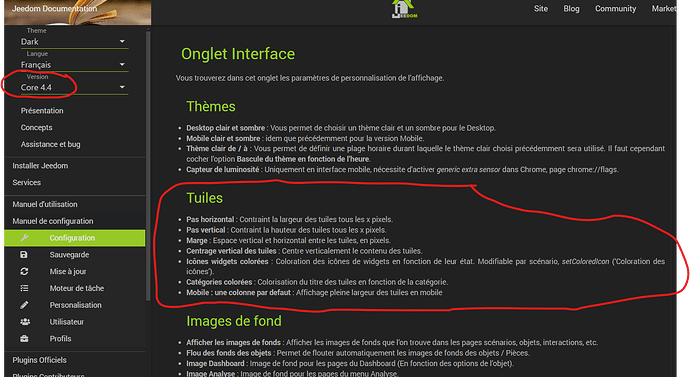Click the floppy disk icon beside Sauvegarde
Image resolution: width=690 pixels, height=377 pixels.
coord(24,255)
